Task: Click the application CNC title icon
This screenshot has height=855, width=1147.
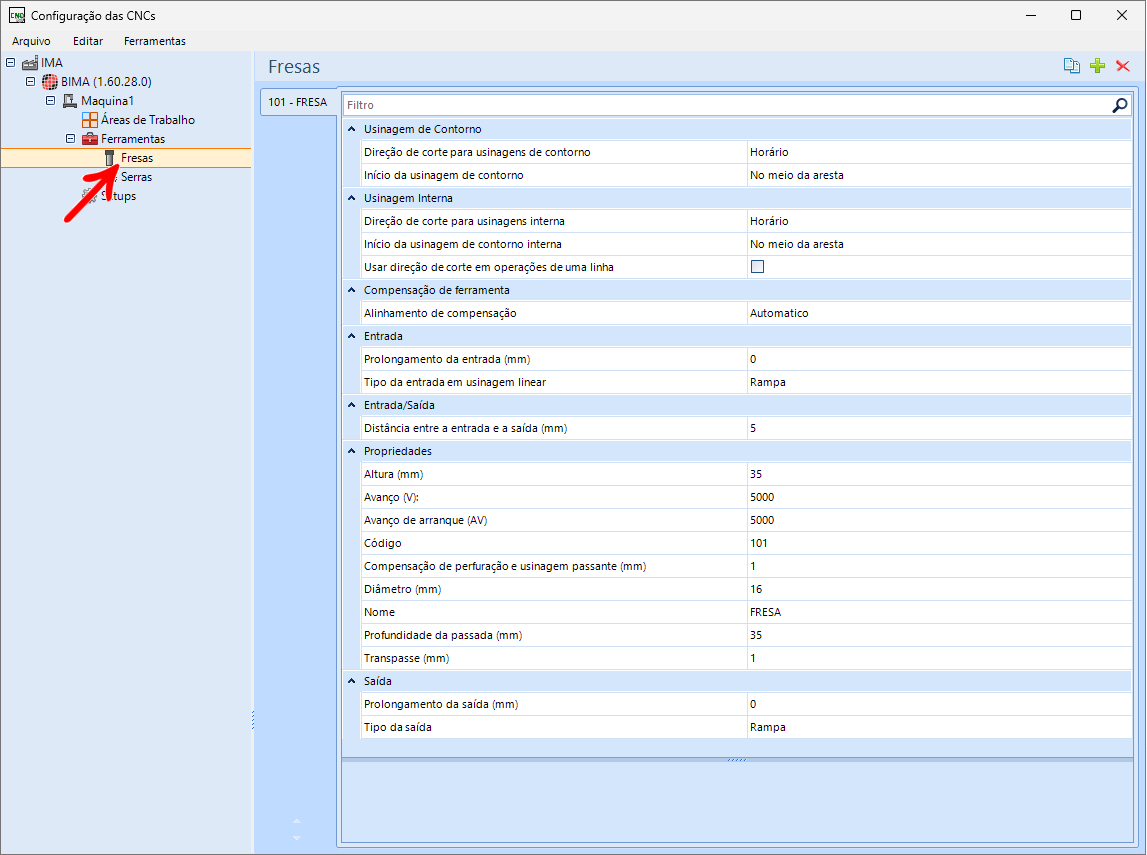Action: [x=17, y=15]
